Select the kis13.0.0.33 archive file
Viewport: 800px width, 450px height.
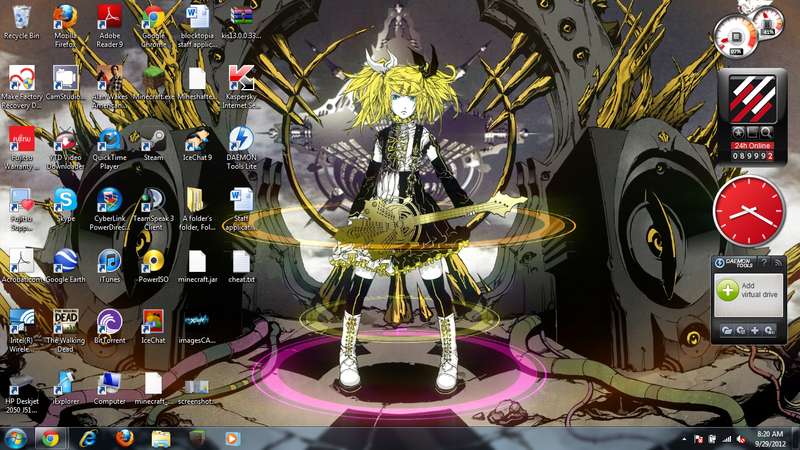tap(241, 22)
